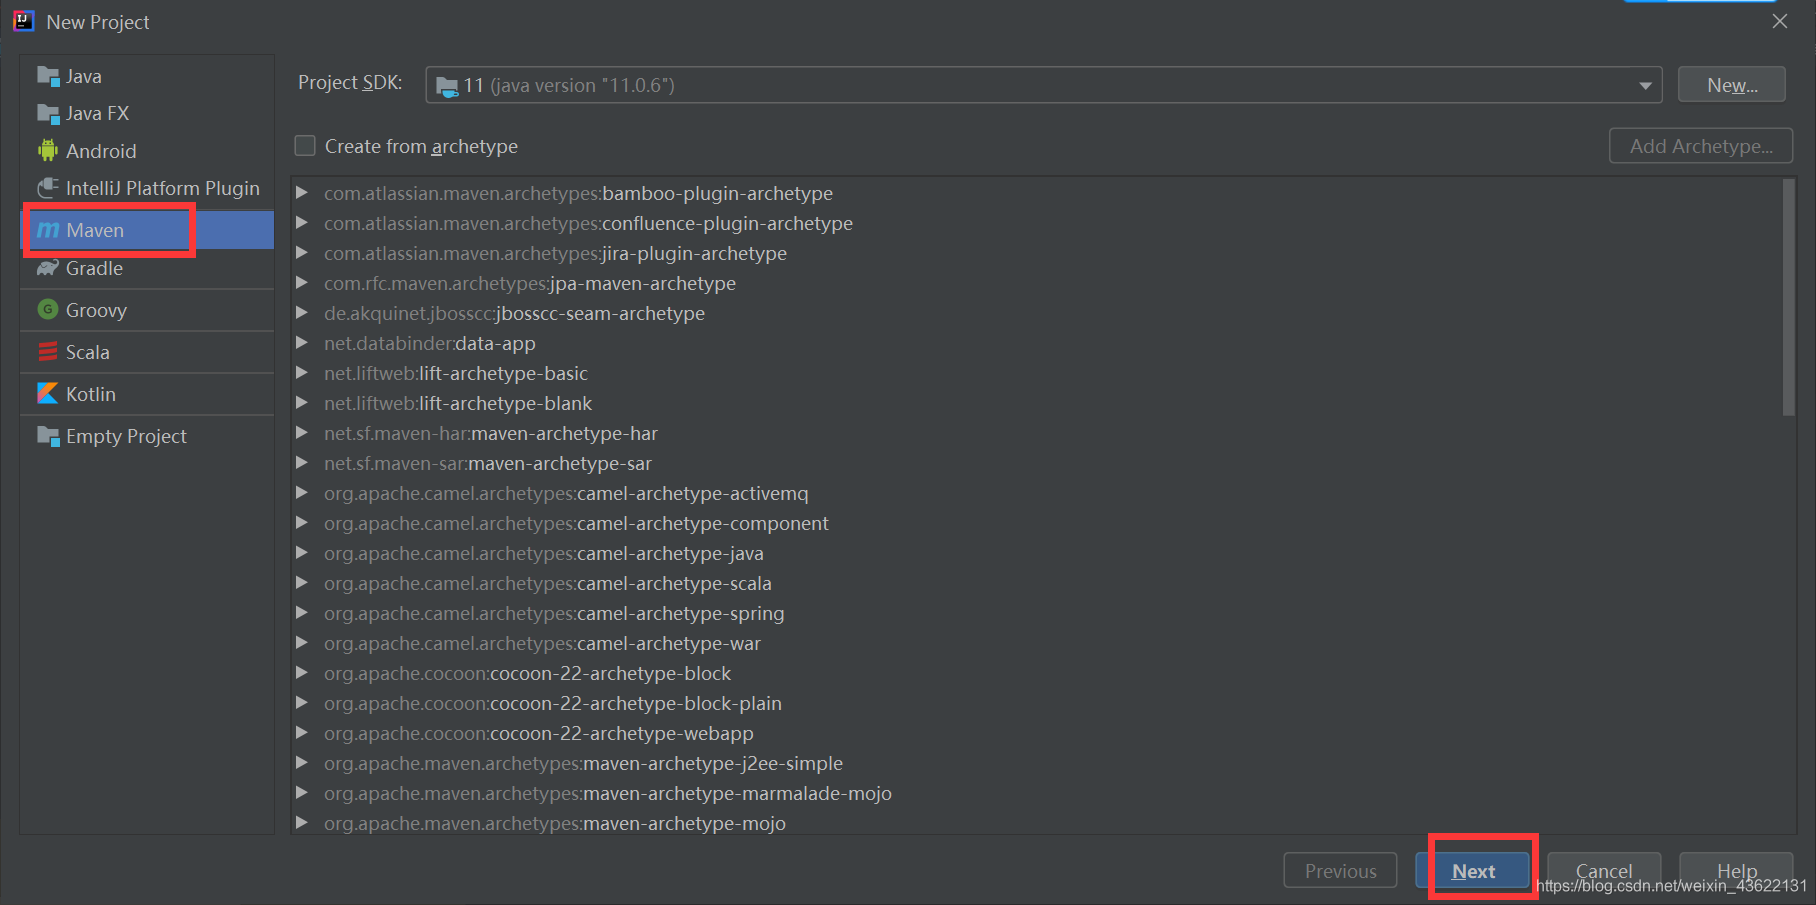1816x905 pixels.
Task: Click the Previous button
Action: pyautogui.click(x=1340, y=871)
